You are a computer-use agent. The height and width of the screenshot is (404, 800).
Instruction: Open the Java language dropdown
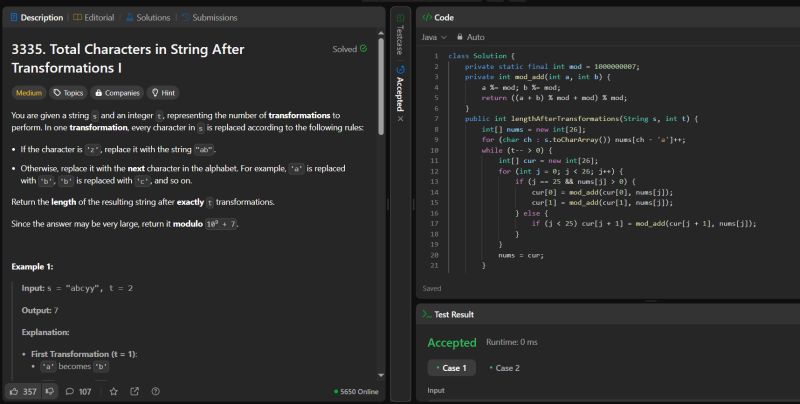point(433,37)
